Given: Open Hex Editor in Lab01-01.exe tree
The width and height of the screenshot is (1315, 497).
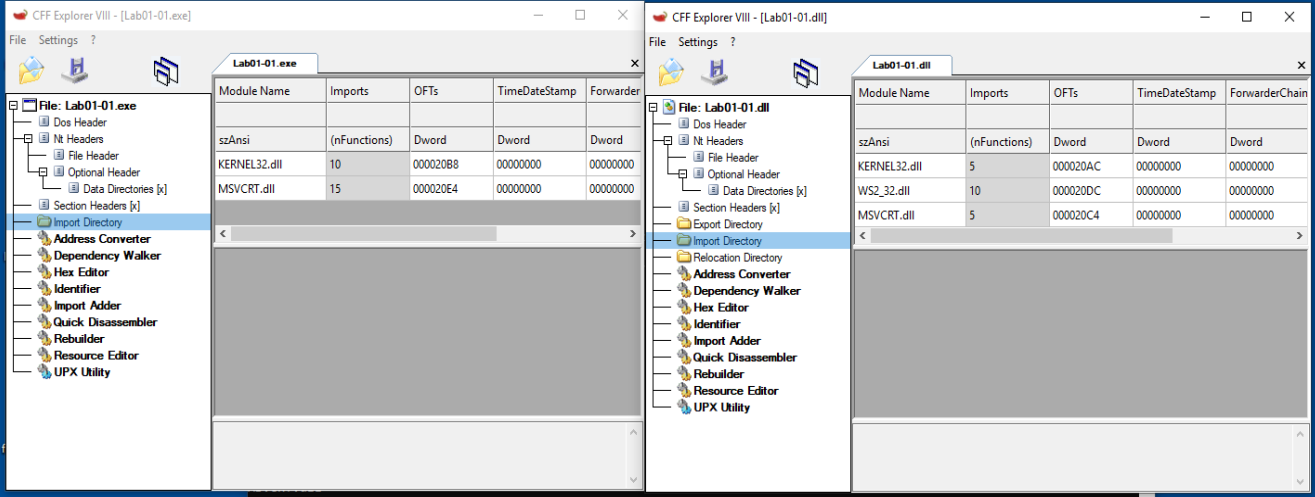Looking at the screenshot, I should coord(81,272).
